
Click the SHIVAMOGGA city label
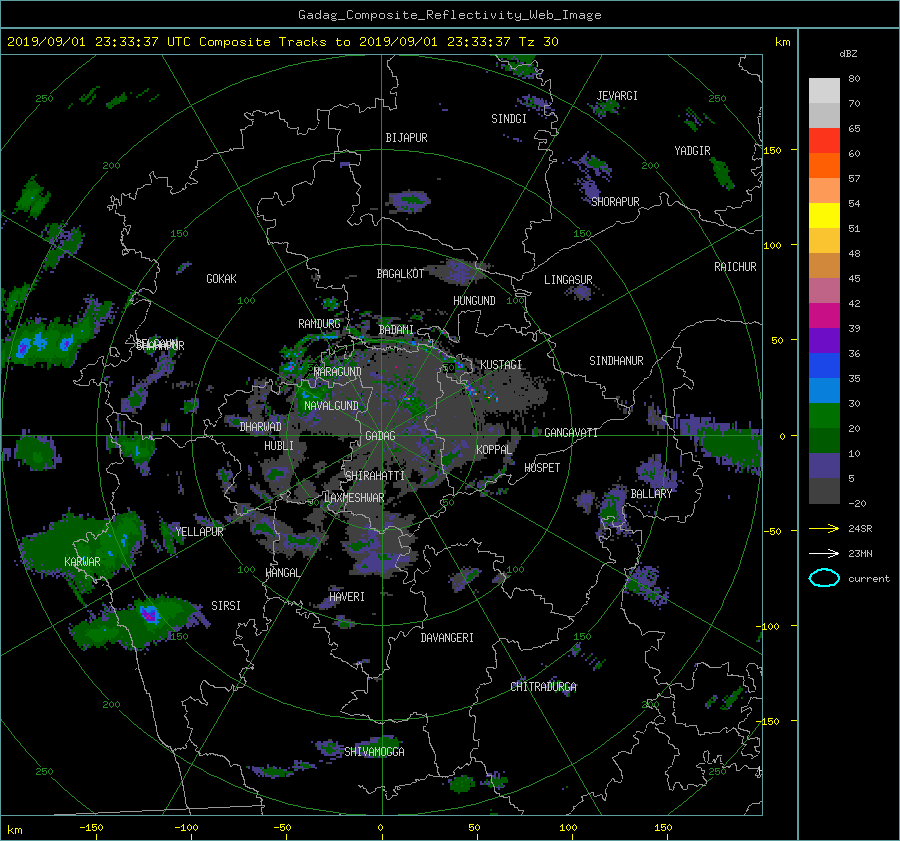[374, 752]
